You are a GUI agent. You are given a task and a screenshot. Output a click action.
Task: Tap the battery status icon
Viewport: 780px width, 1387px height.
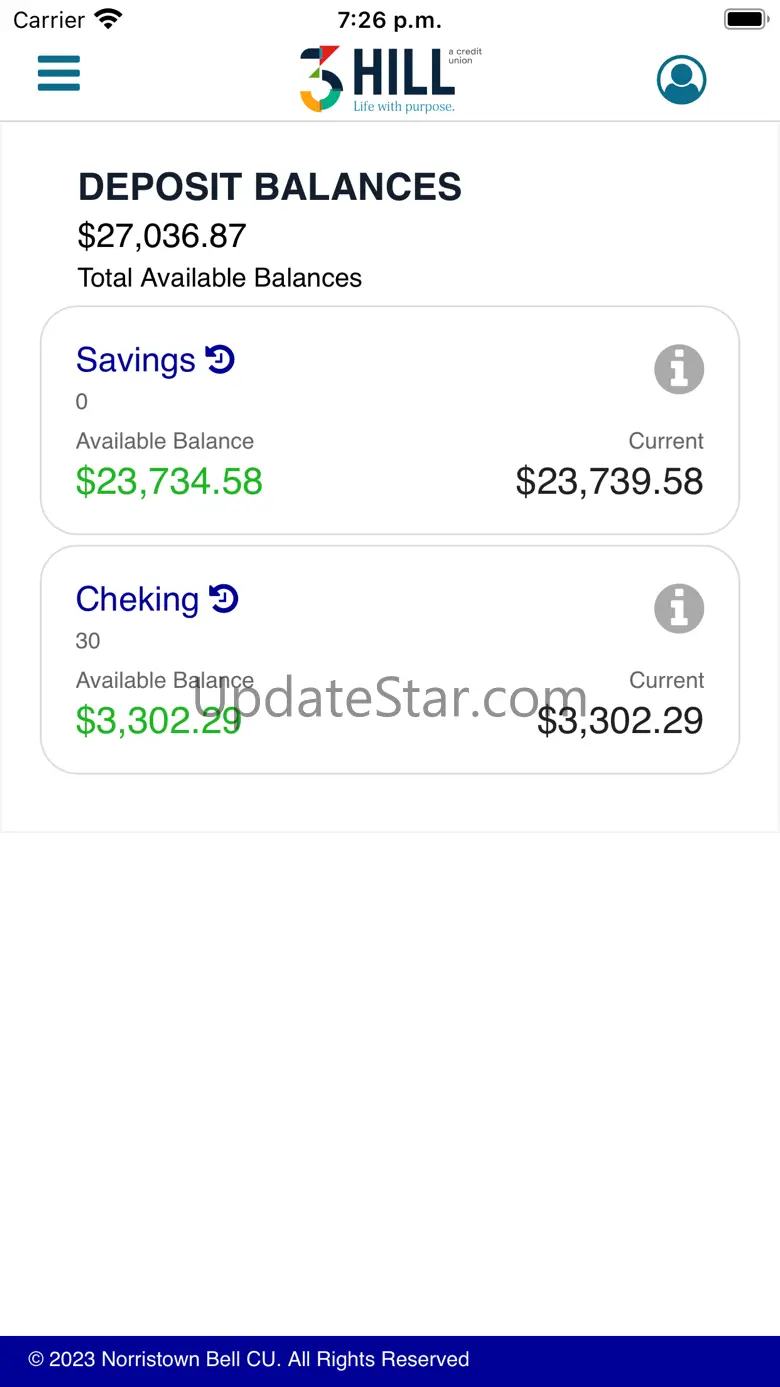tap(745, 19)
